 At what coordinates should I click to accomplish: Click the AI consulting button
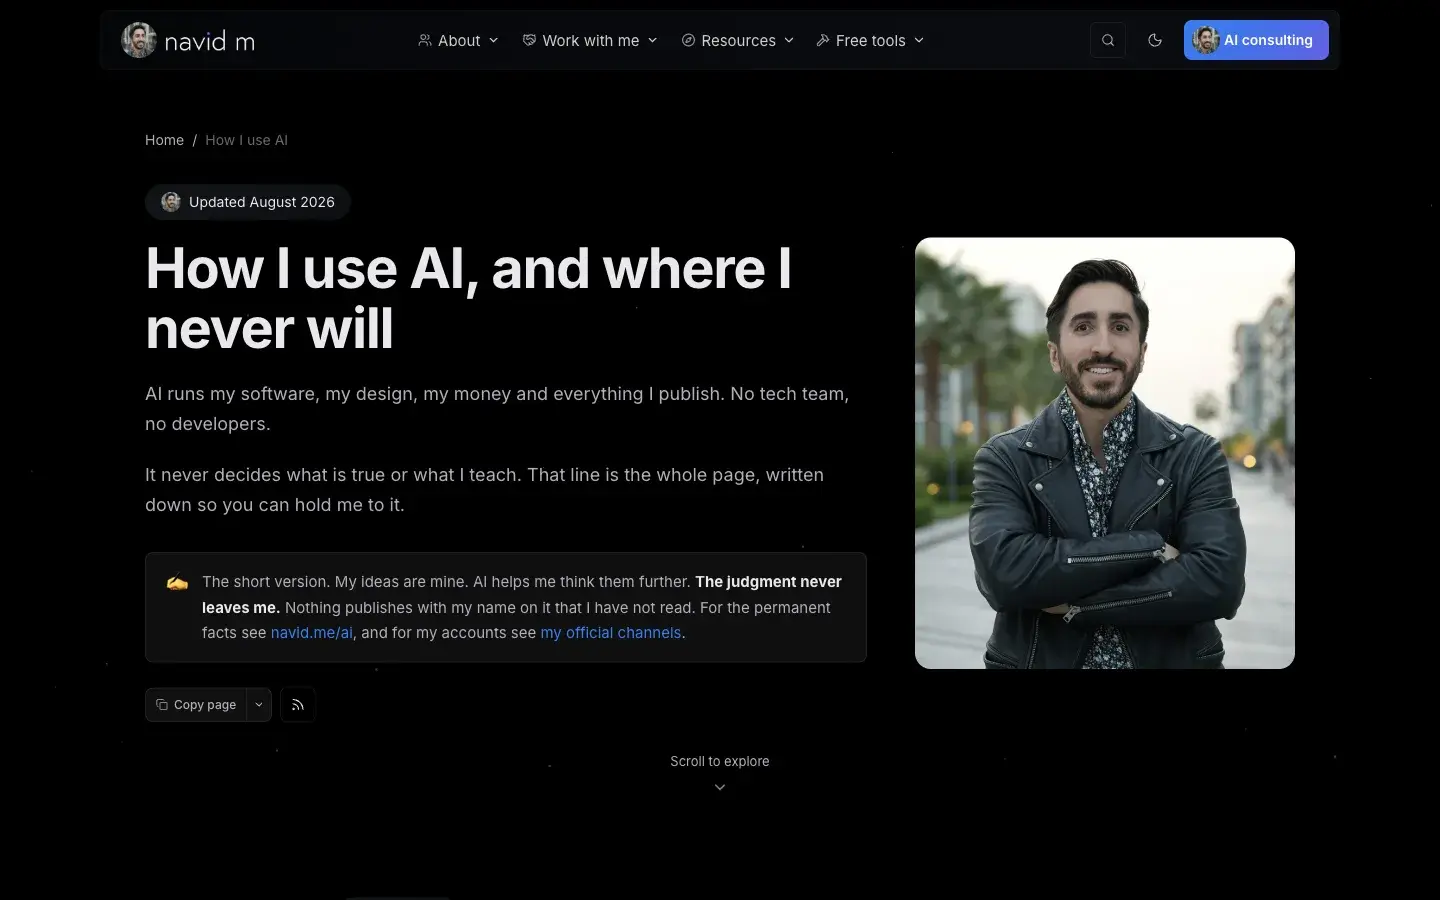1256,40
